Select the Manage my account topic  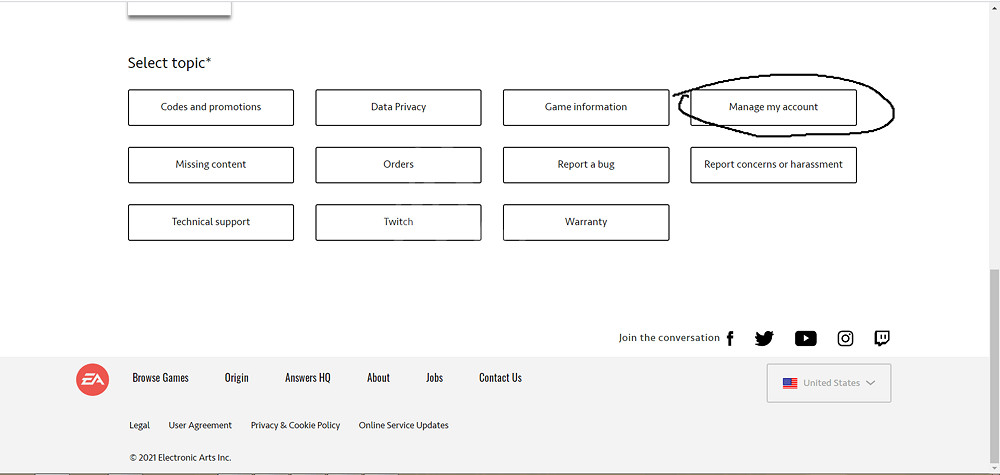point(773,107)
